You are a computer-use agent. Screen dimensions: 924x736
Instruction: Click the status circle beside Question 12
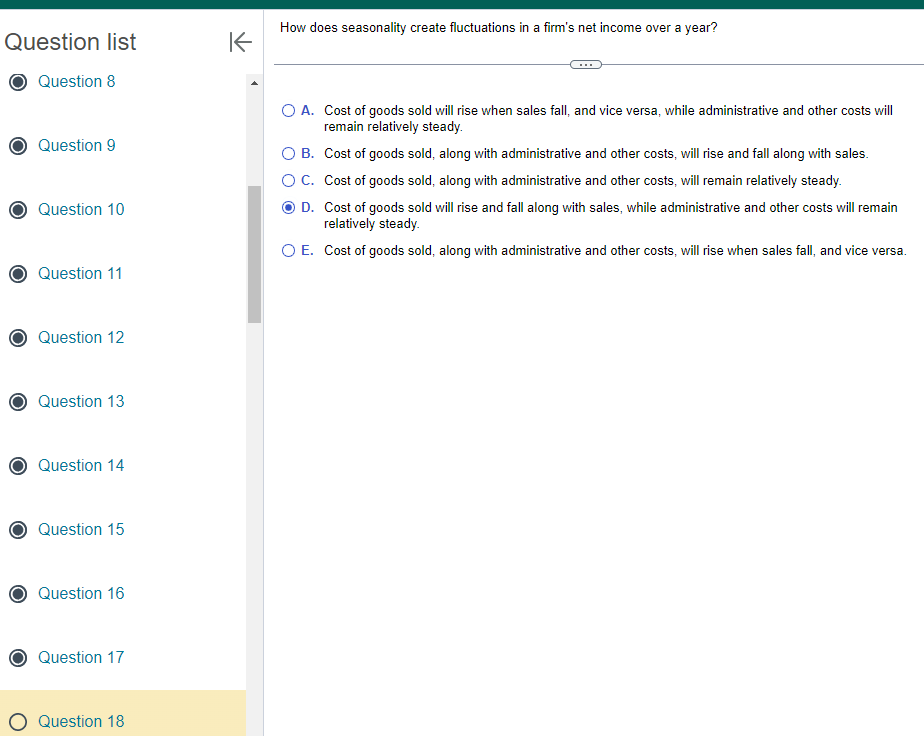pos(18,338)
